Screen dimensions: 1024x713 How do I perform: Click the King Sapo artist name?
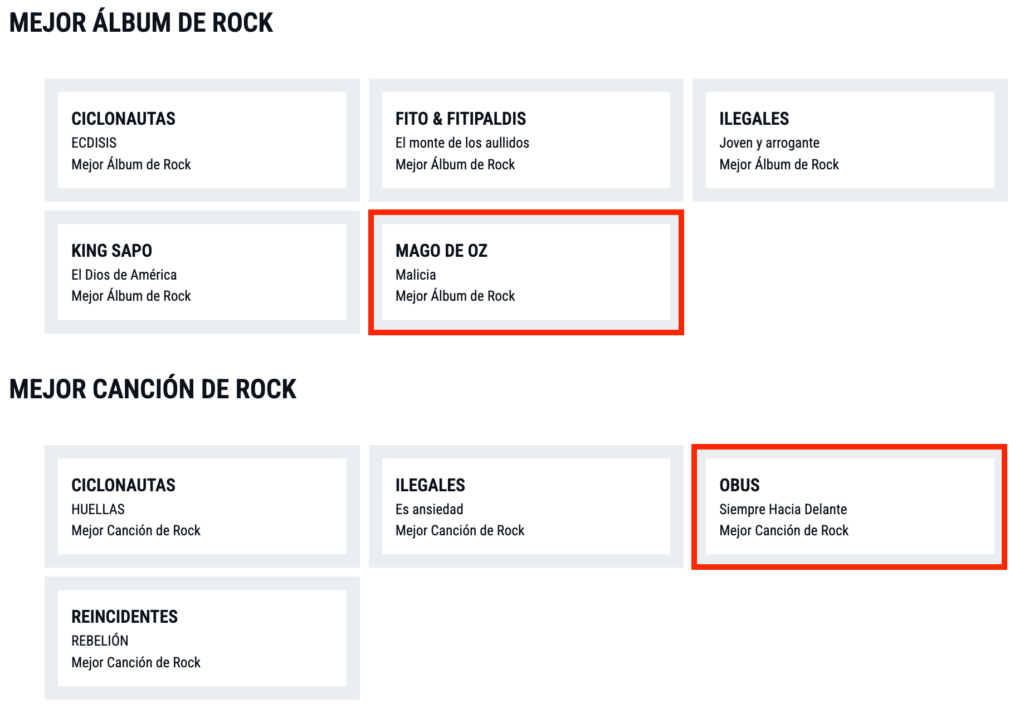click(x=111, y=251)
